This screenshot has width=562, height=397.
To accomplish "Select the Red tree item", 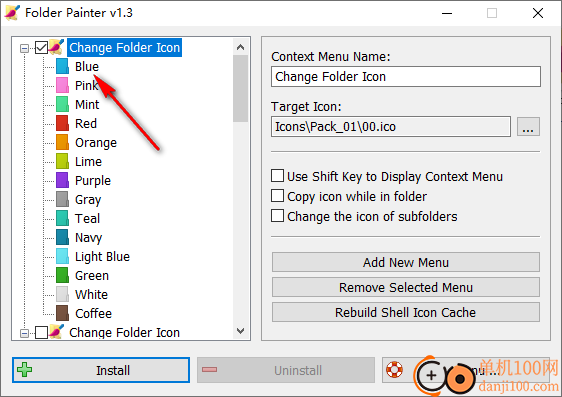I will 86,124.
